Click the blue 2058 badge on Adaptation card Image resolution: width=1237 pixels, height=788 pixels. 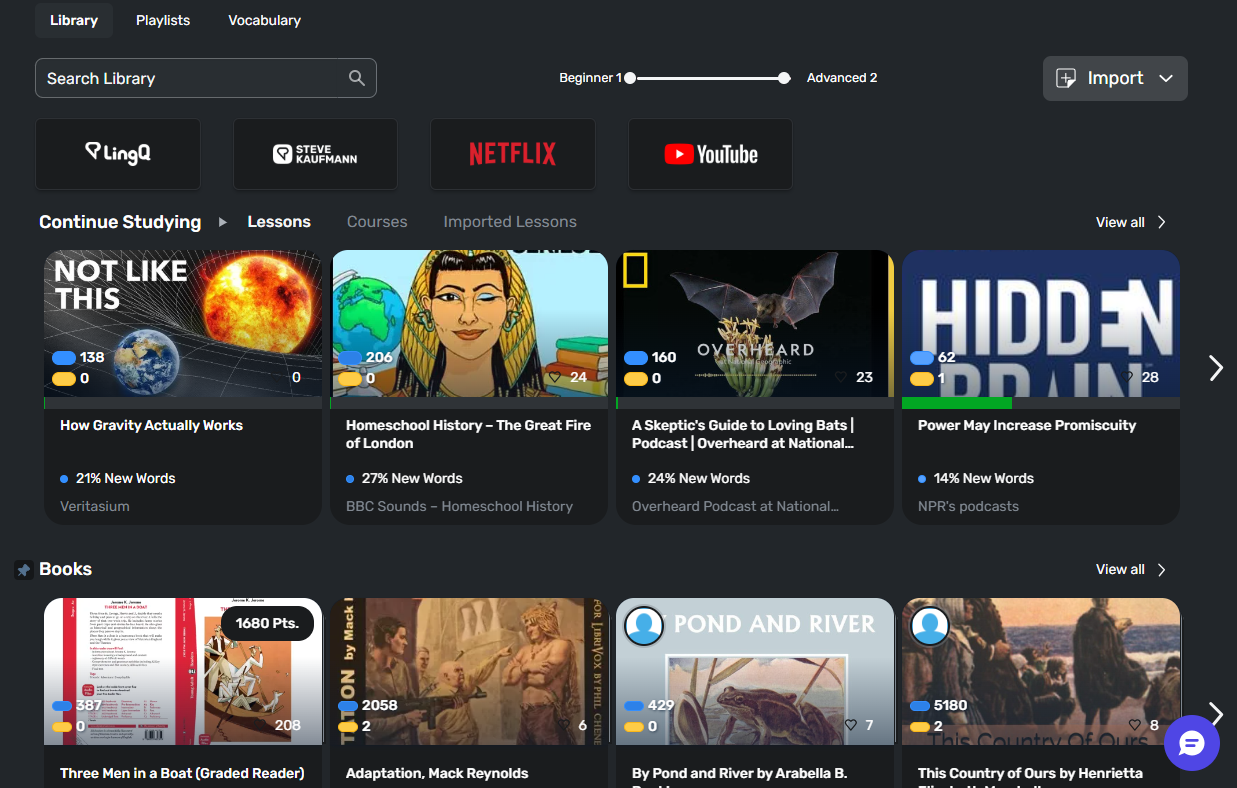pyautogui.click(x=350, y=705)
